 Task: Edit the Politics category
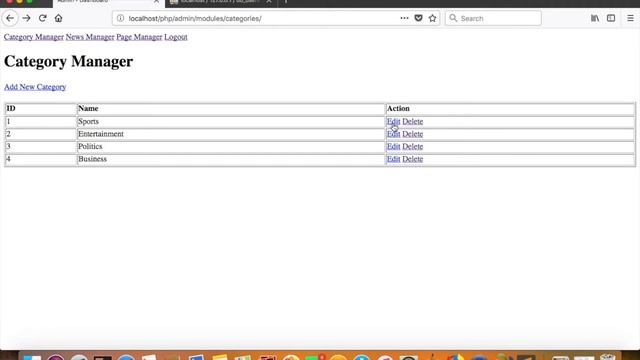point(393,147)
